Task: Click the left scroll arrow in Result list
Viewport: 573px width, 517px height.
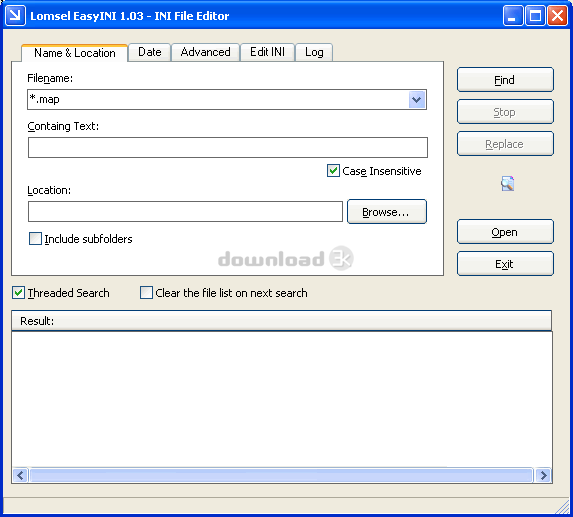Action: (20, 475)
